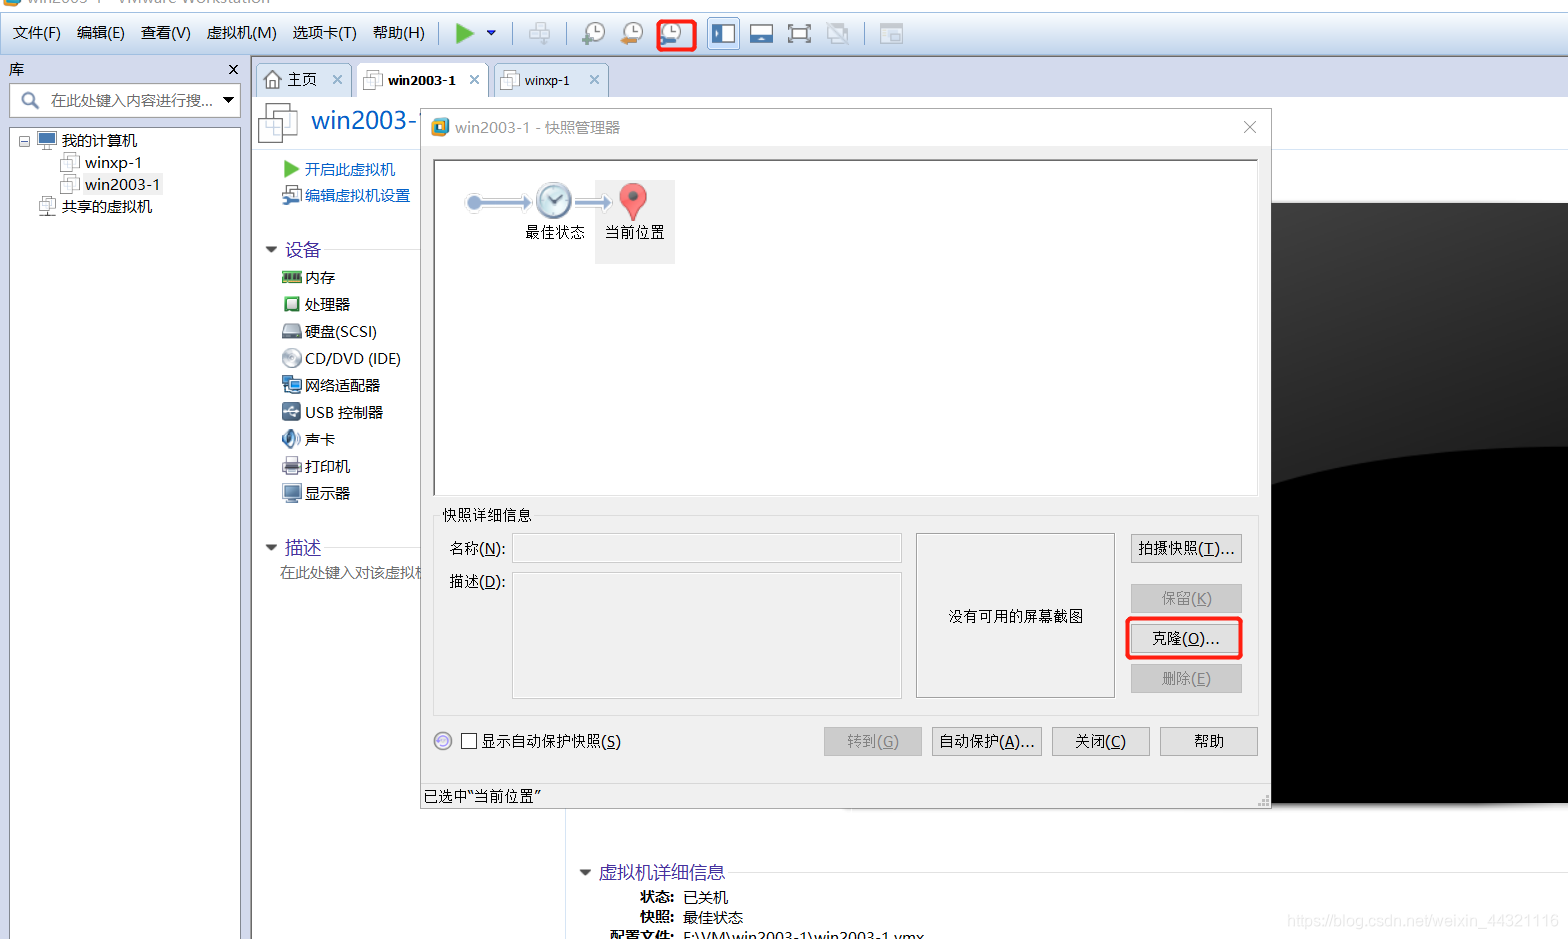Screen dimensions: 1568x939
Task: Collapse the 虚拟机详细信息 section
Action: click(585, 872)
